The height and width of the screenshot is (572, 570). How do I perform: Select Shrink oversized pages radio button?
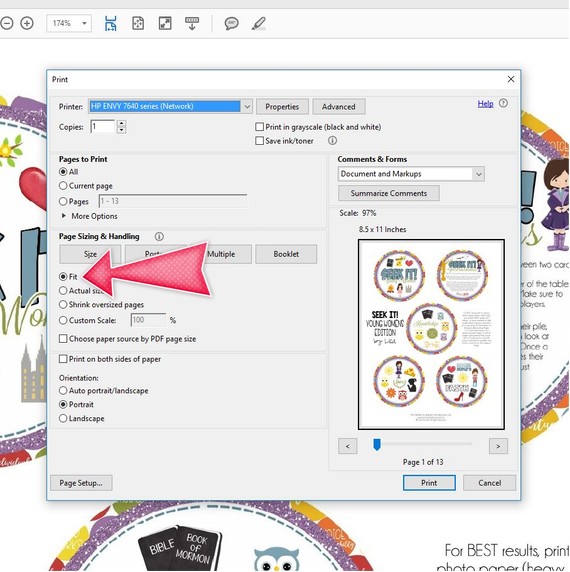[63, 304]
